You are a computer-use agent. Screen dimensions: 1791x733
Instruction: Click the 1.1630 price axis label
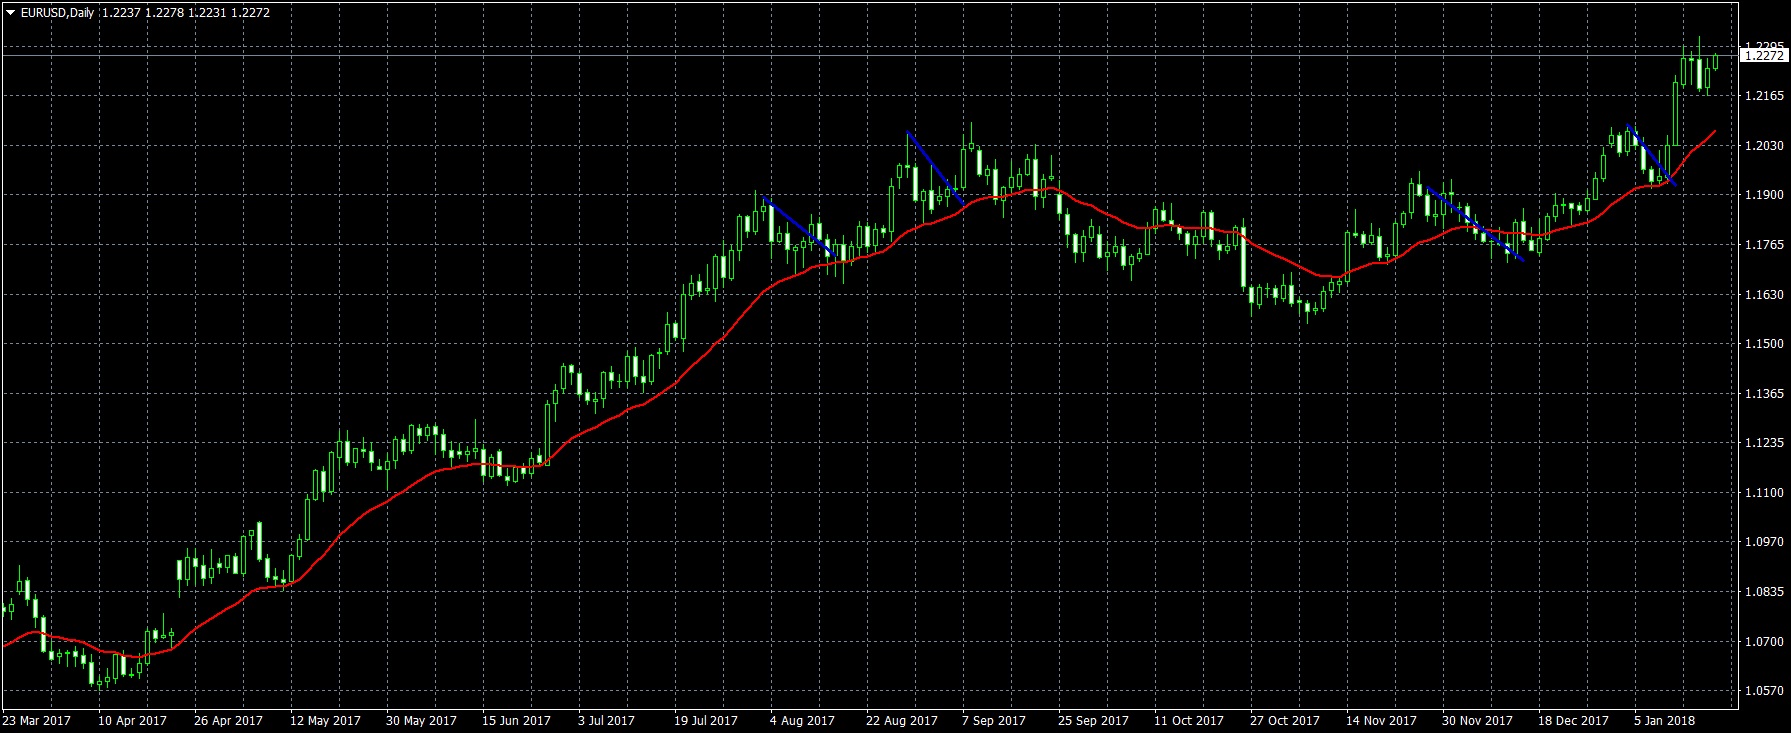click(x=1764, y=295)
